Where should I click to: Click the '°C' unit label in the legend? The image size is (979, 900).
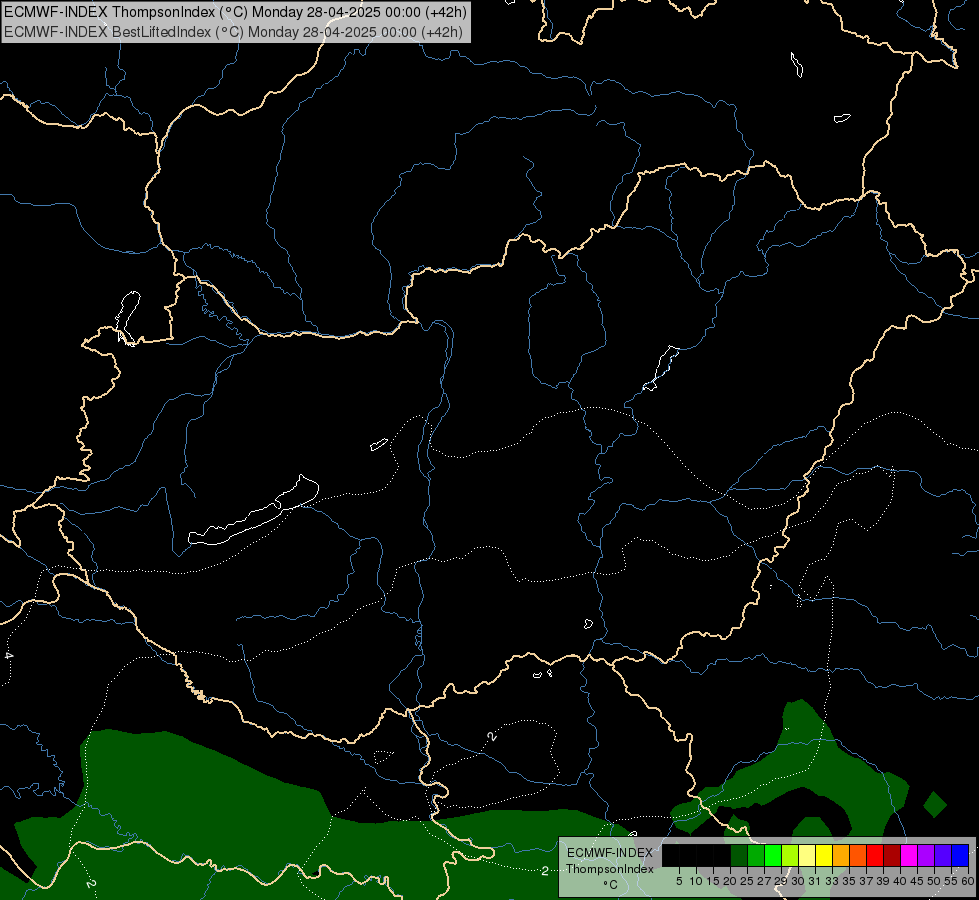click(x=610, y=884)
